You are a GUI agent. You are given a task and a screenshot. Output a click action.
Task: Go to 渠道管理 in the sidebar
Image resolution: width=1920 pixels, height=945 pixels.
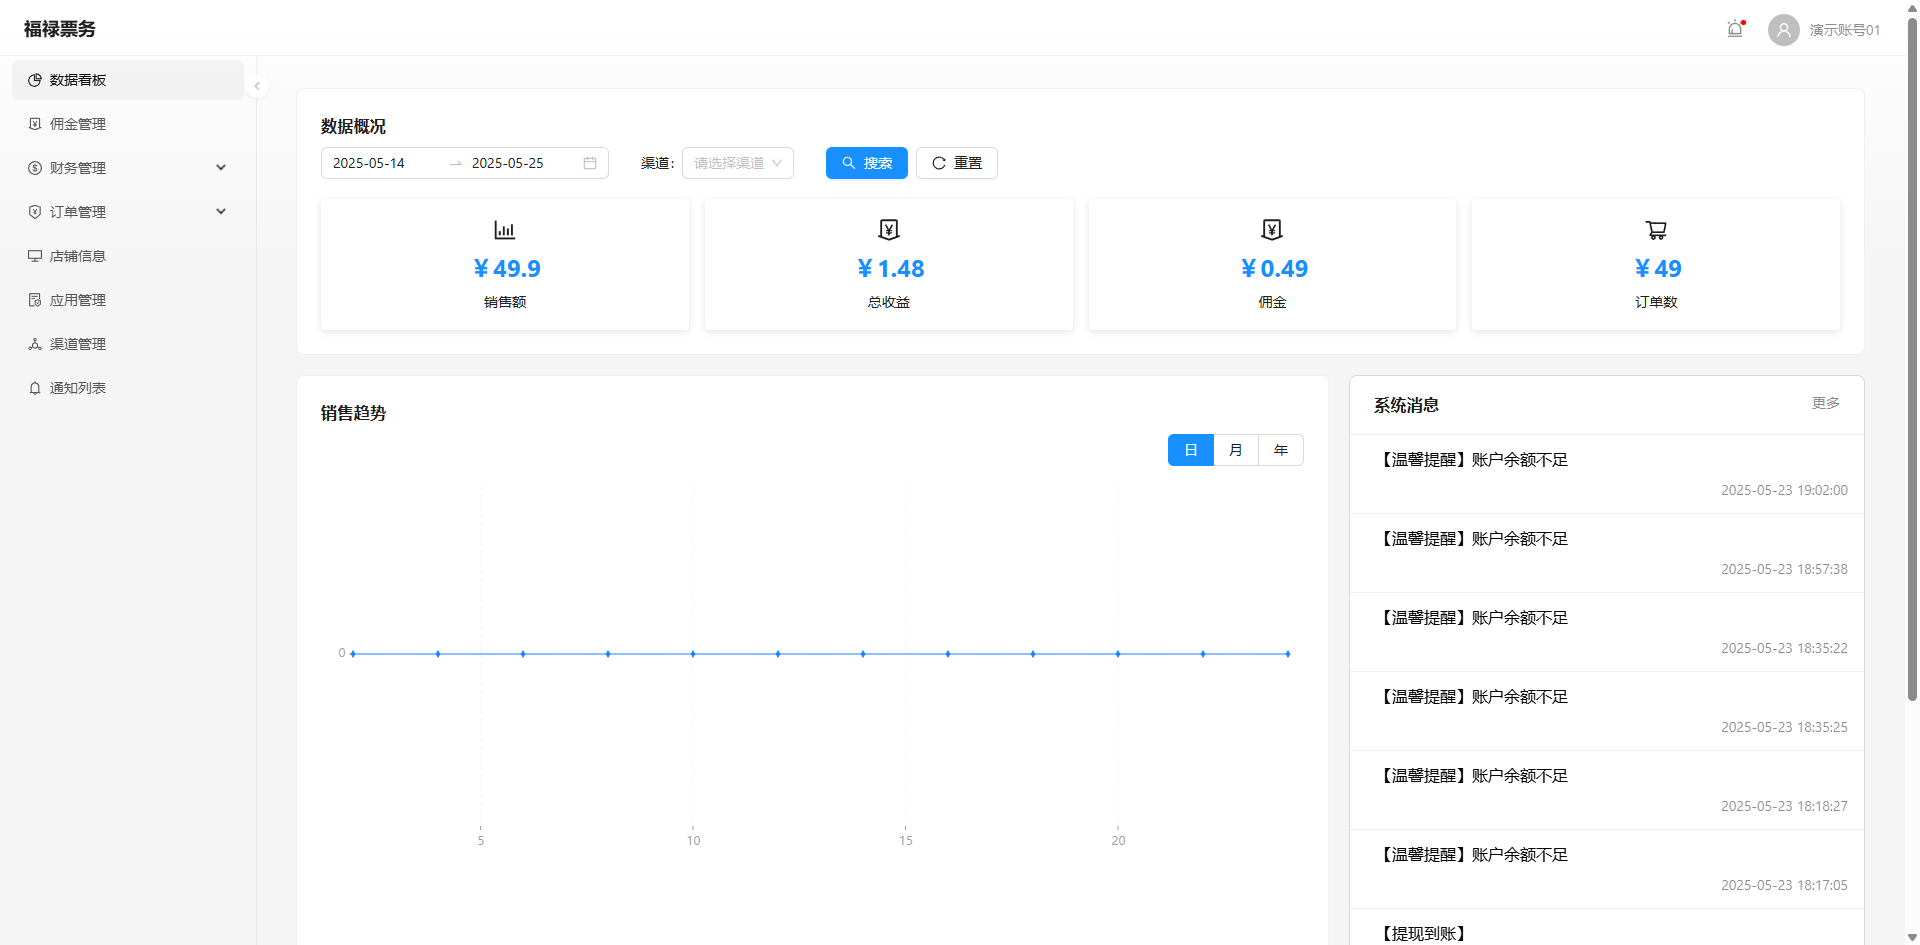point(78,344)
